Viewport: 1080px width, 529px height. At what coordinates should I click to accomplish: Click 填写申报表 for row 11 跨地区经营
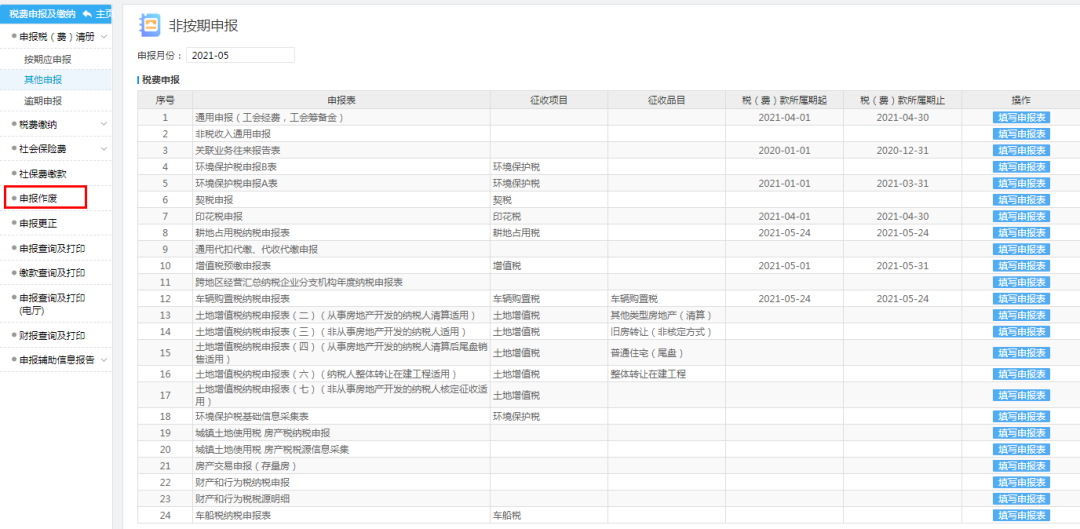[1021, 282]
